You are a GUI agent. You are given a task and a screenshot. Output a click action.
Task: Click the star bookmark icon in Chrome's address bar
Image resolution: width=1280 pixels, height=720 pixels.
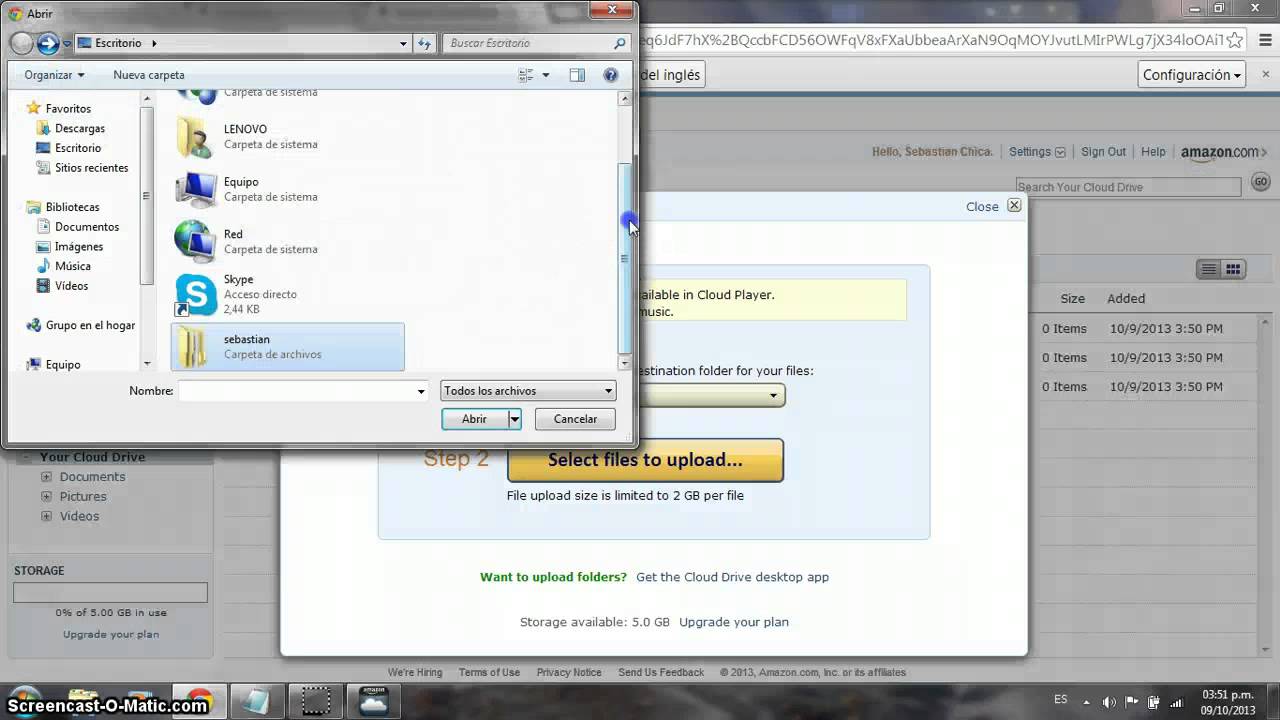pos(1235,40)
